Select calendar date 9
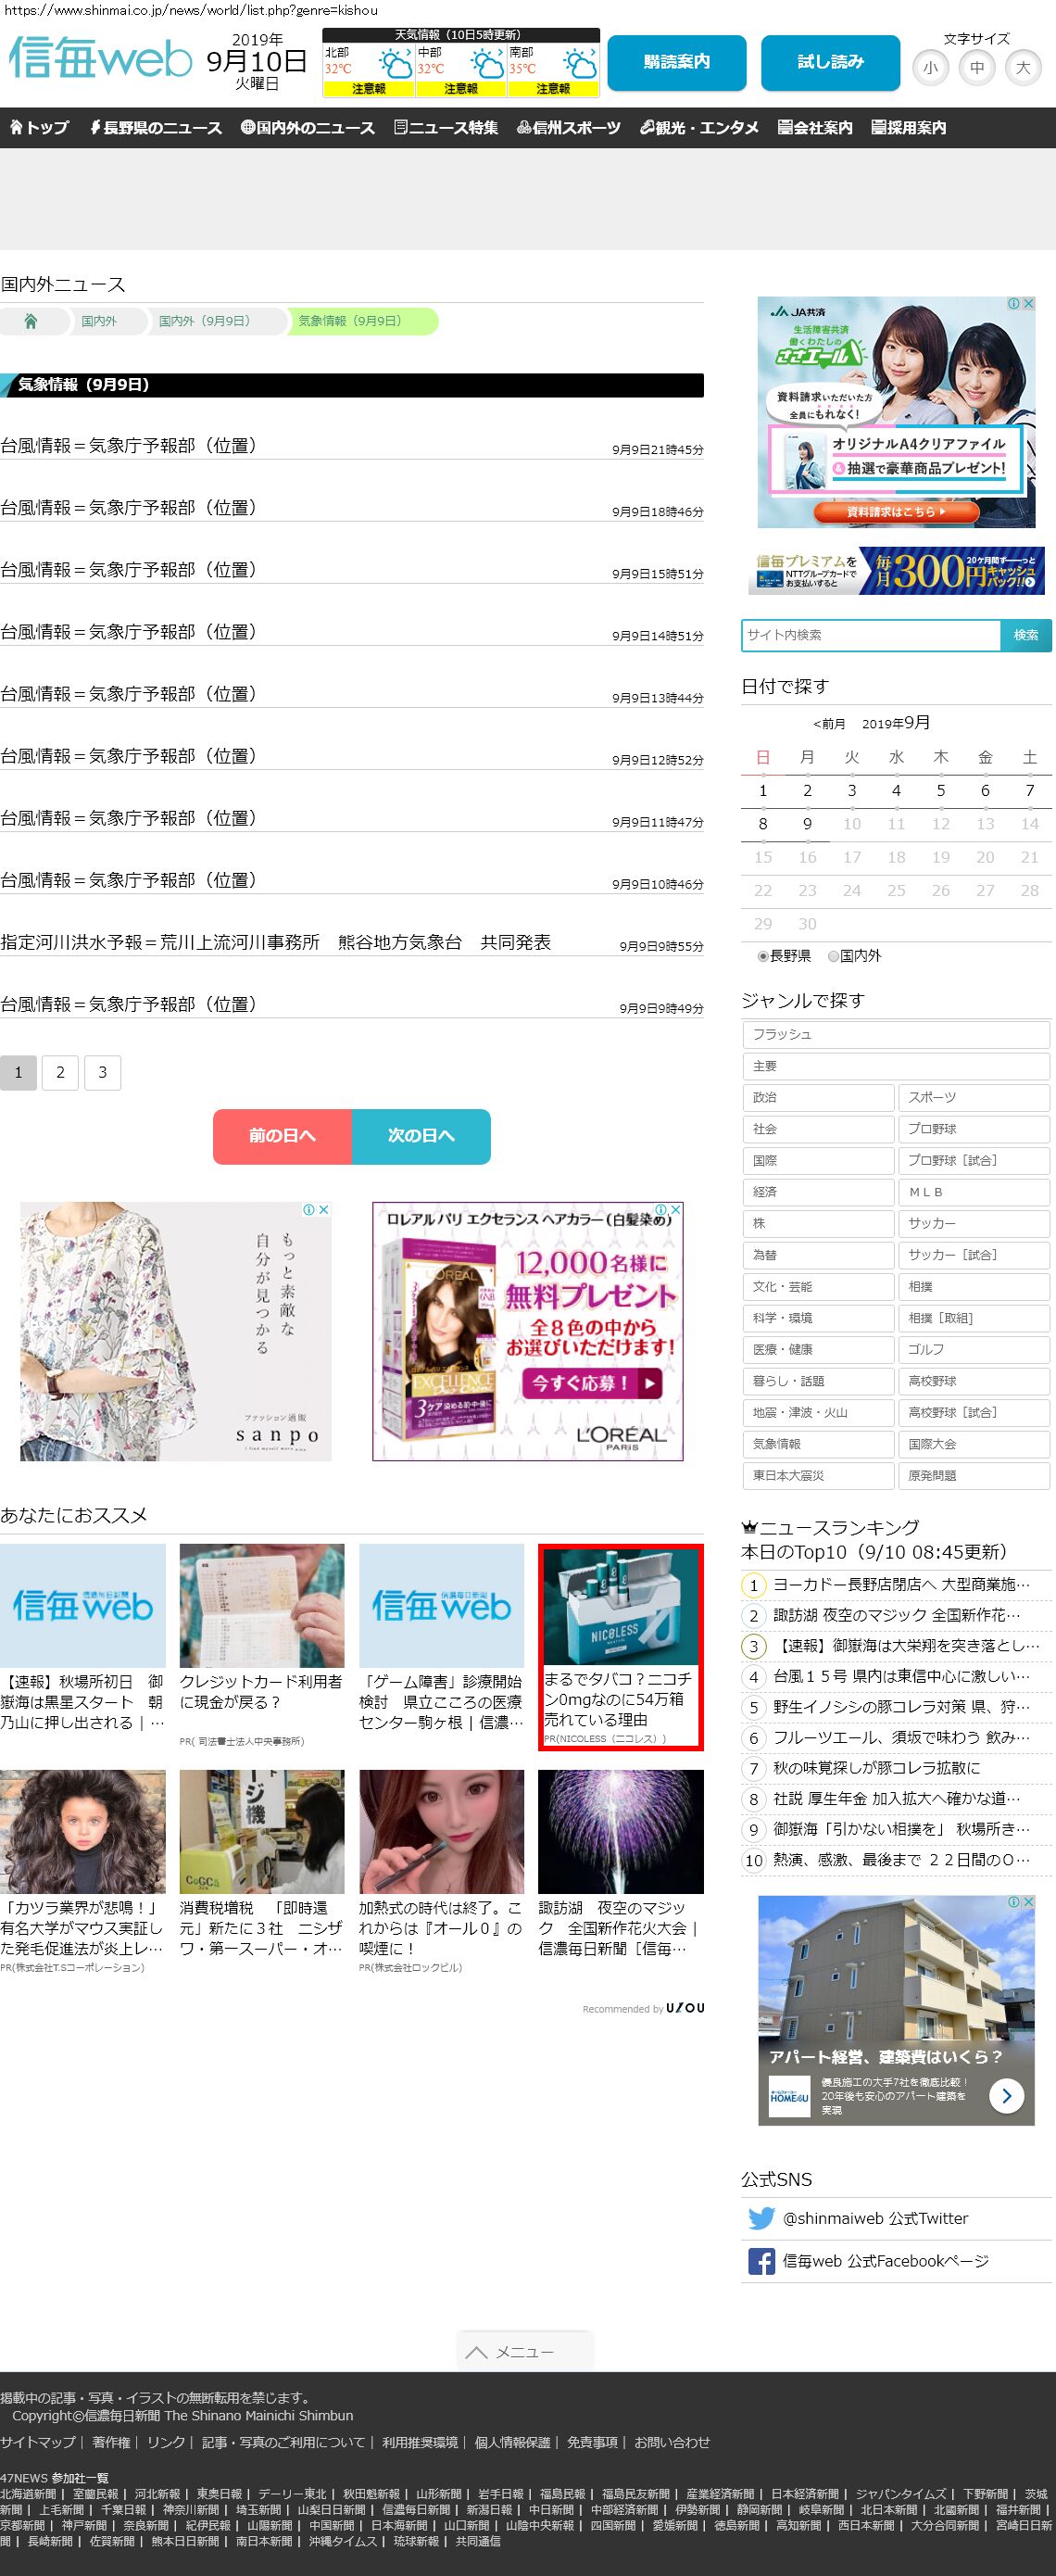The image size is (1056, 2576). point(807,824)
